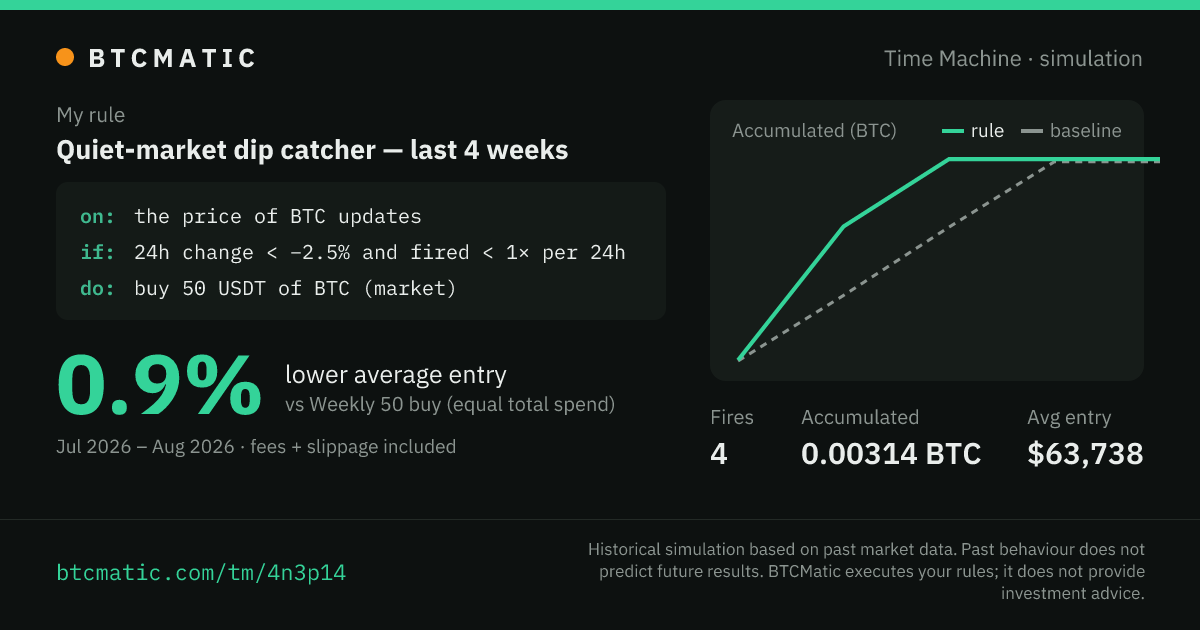Click the Accumulated (BTC) chart title

coord(814,131)
